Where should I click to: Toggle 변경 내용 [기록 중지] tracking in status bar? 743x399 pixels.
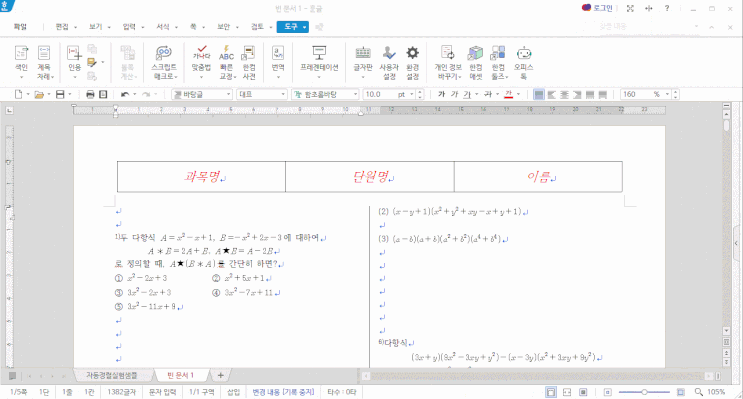click(x=283, y=392)
